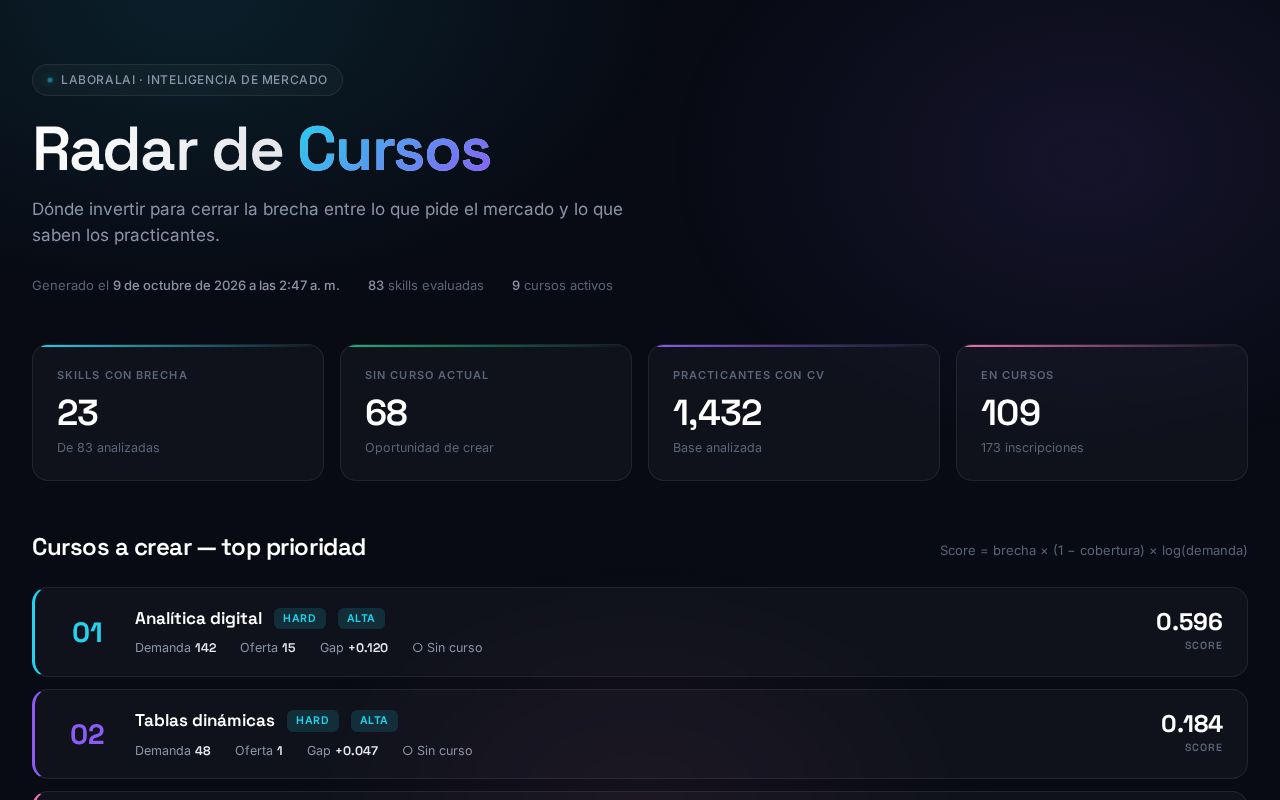Click the 173 inscripciones subtext

[1032, 448]
